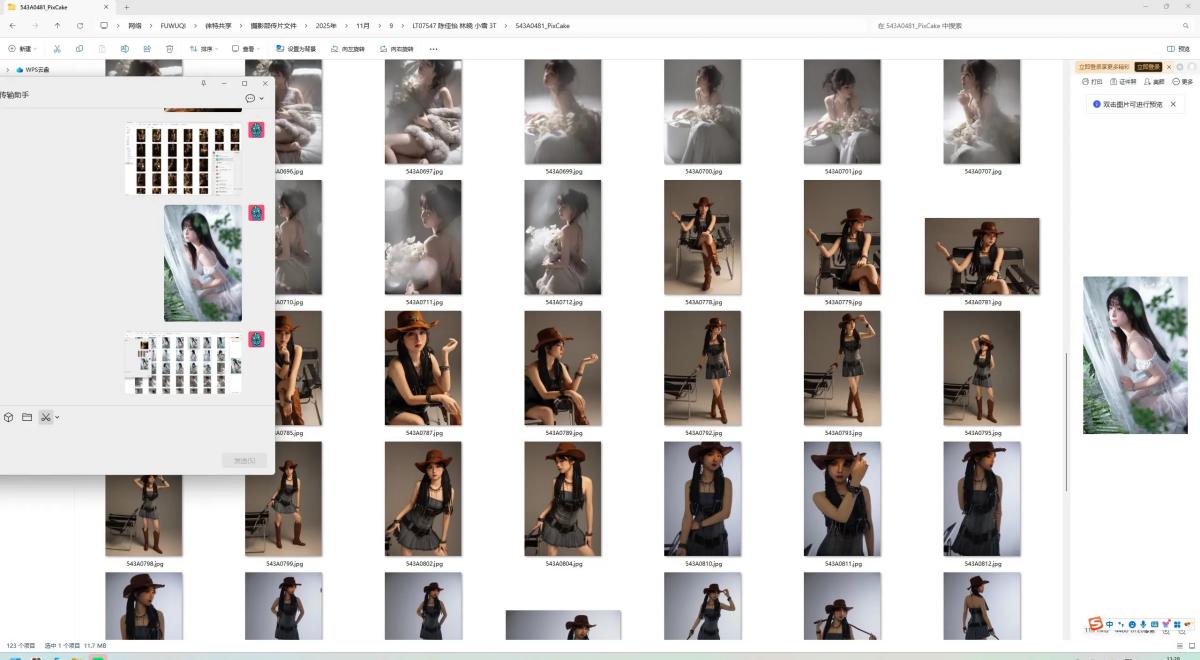Open the 新建 new item dropdown
This screenshot has width=1200, height=660.
point(22,48)
